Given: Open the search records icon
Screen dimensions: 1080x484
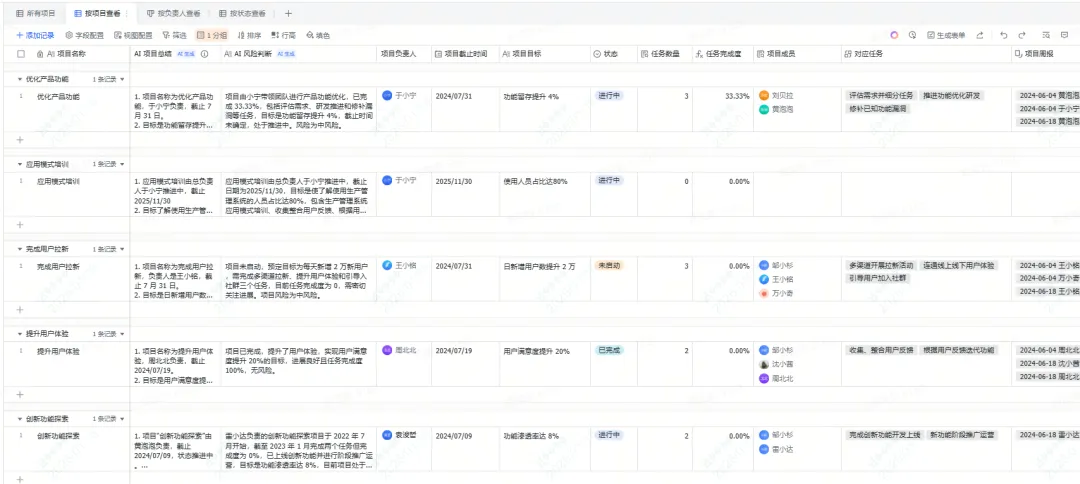Looking at the screenshot, I should [x=1046, y=35].
